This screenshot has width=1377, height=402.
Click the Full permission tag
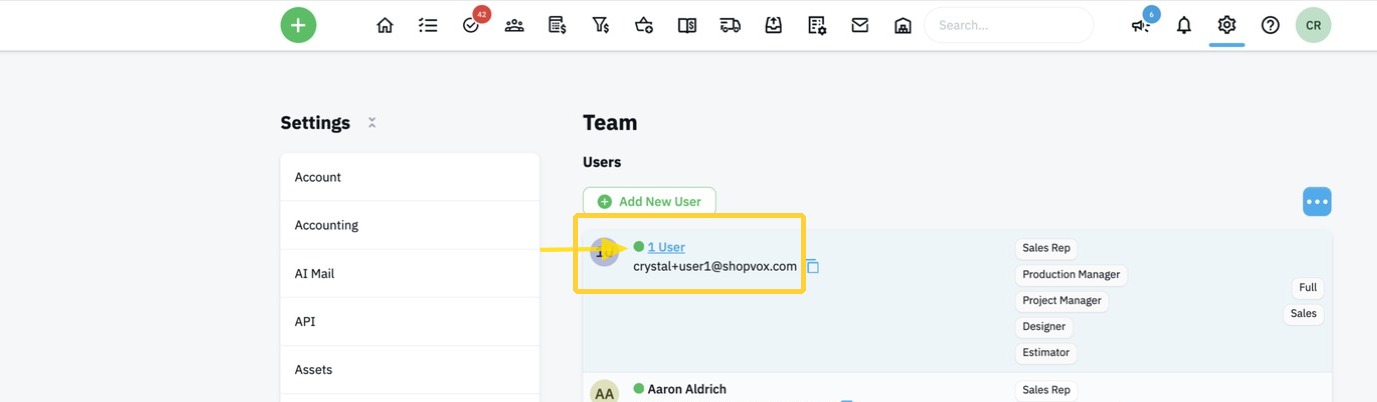[1308, 287]
